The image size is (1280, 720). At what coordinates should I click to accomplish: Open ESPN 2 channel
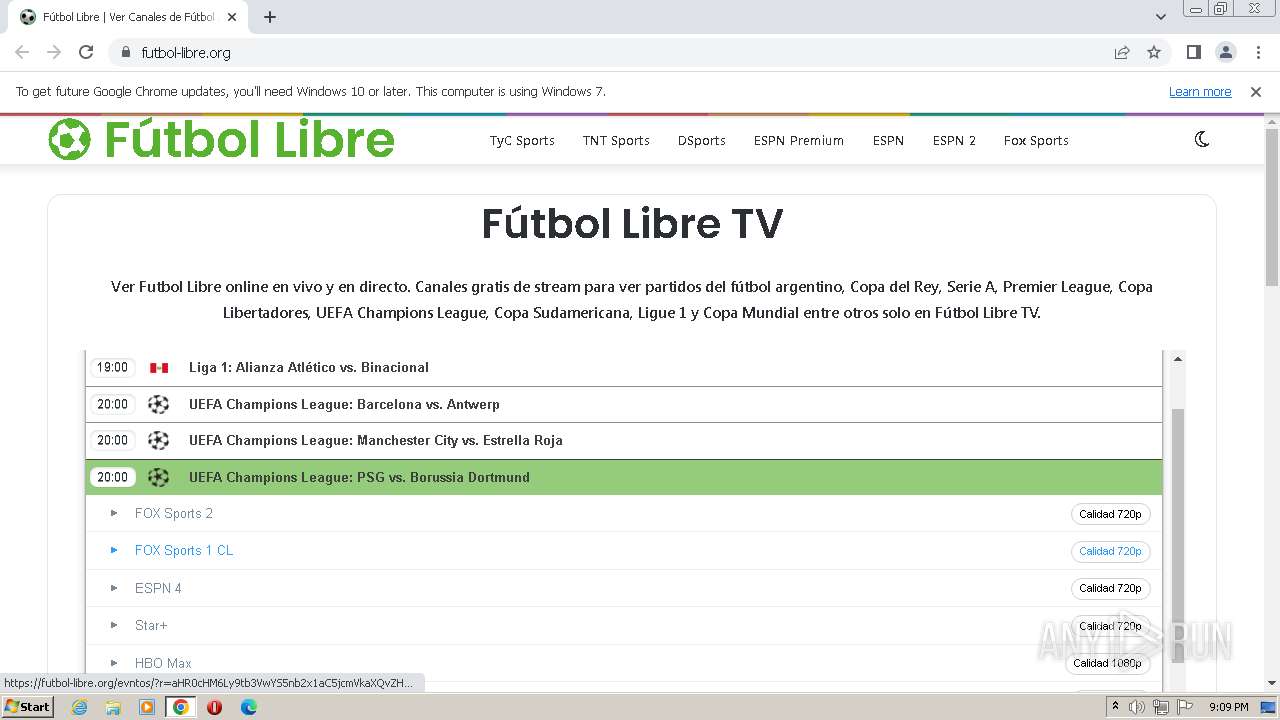click(x=954, y=140)
